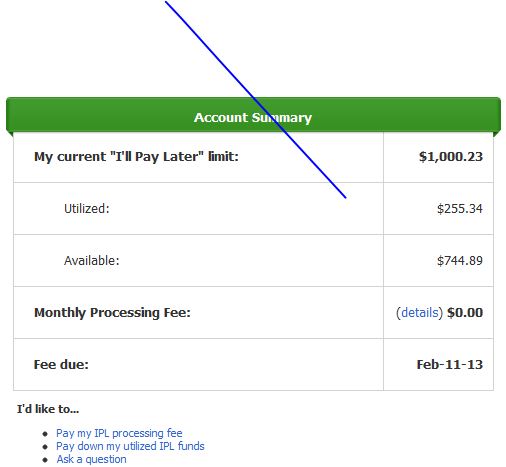Click the green Account Summary header
506x467 pixels.
(x=253, y=115)
